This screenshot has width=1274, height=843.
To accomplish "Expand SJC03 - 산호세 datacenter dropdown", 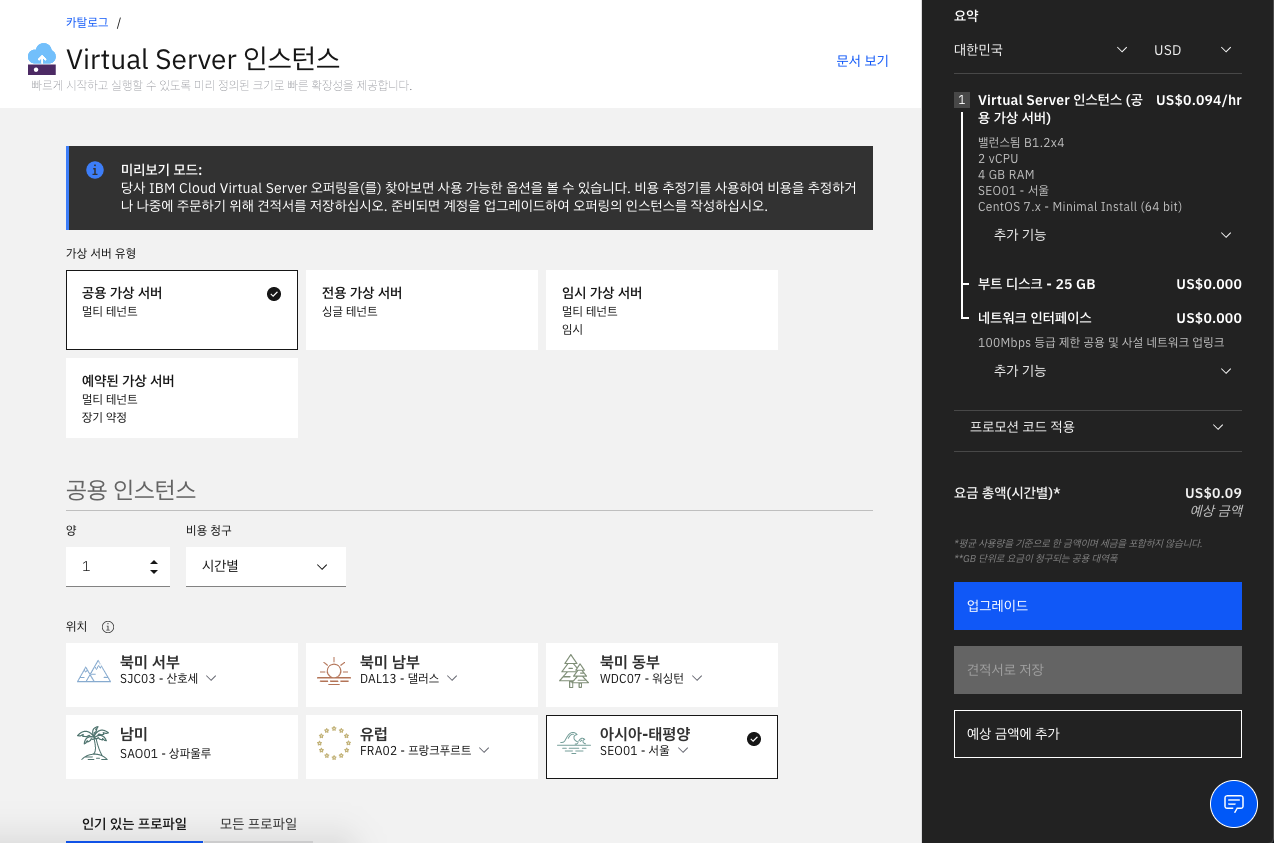I will [x=168, y=678].
